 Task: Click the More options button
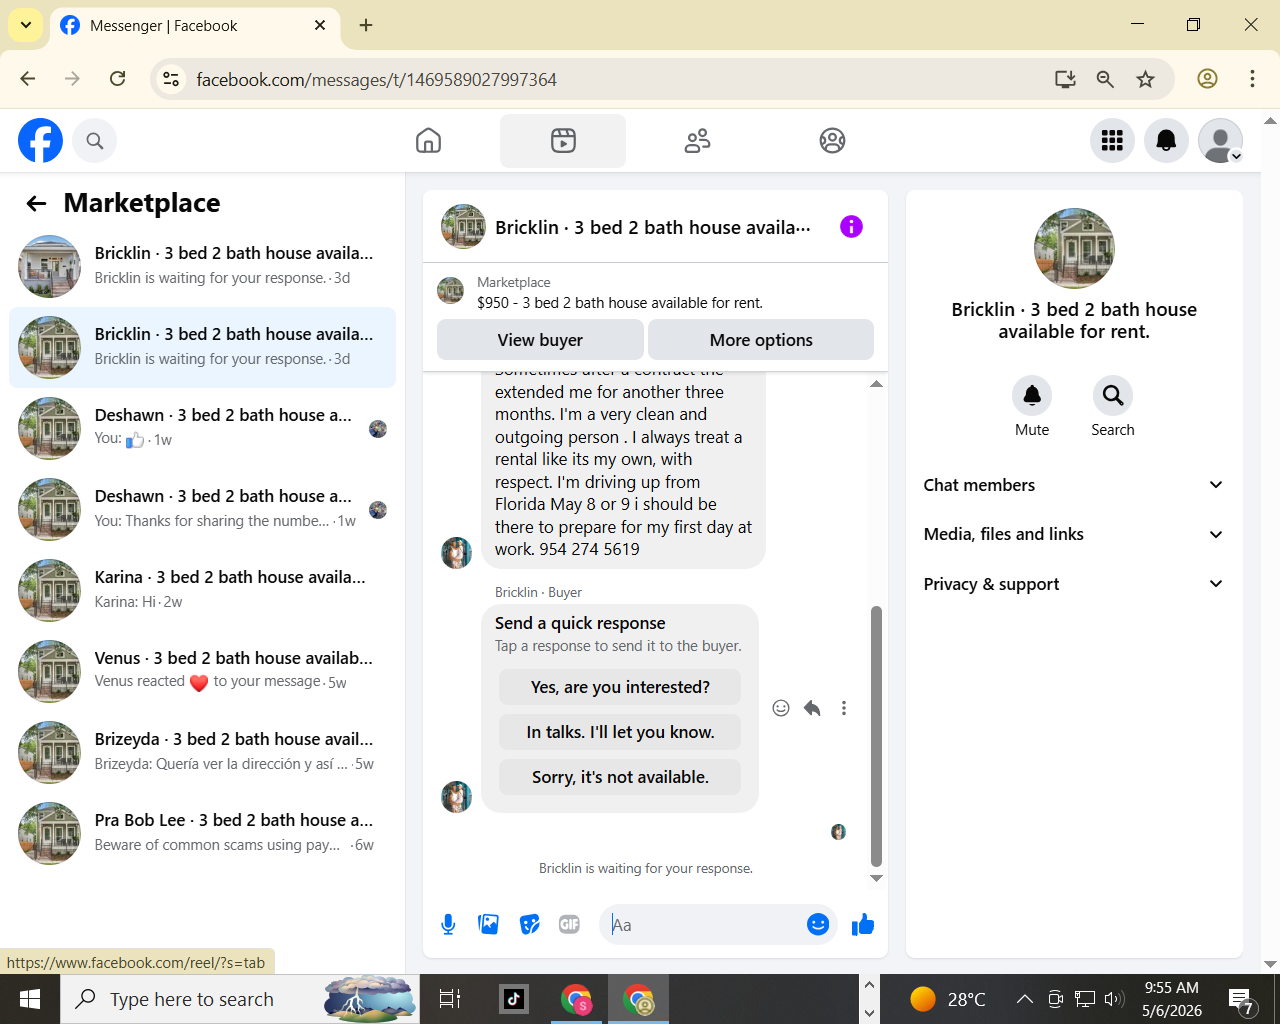pyautogui.click(x=761, y=340)
